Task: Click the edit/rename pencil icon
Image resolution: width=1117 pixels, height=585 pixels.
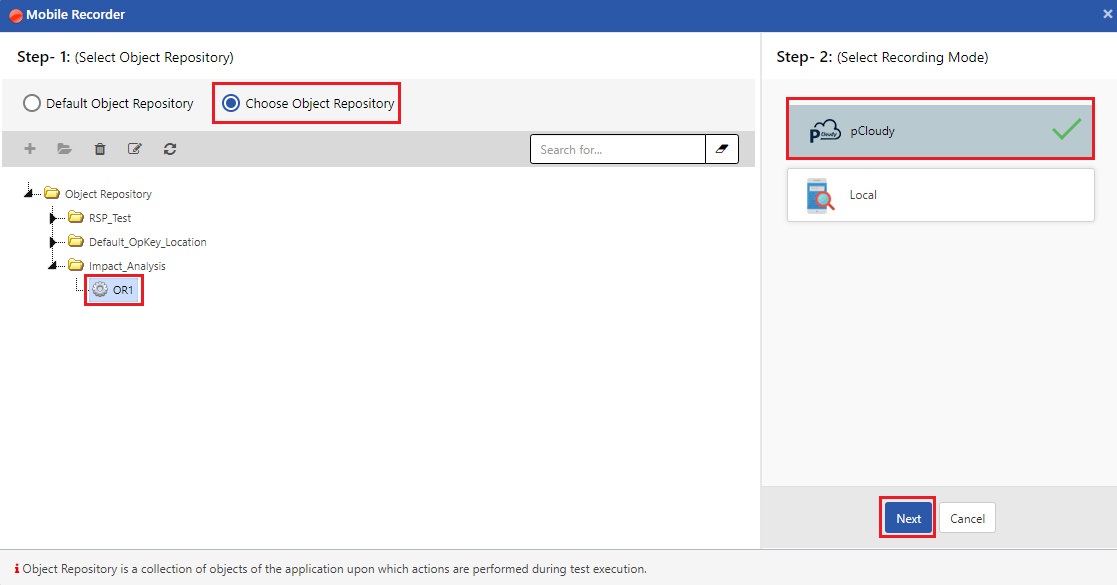Action: (x=135, y=149)
